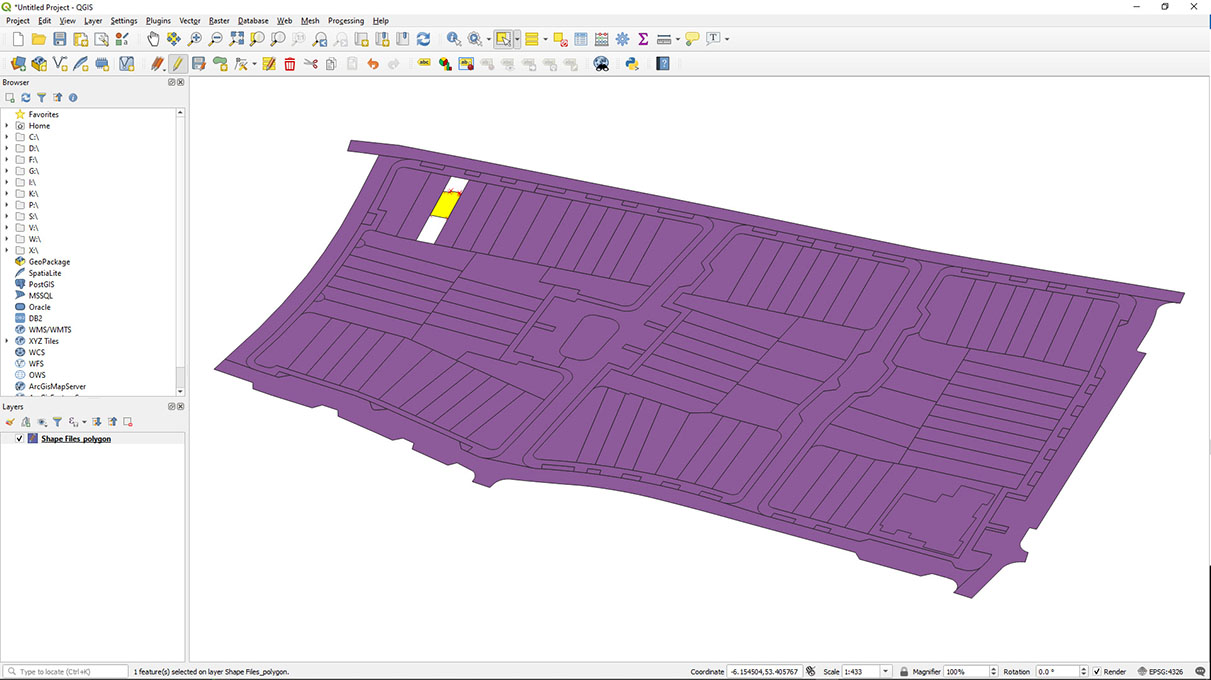Disable the Render checkbox in status bar

[x=1097, y=671]
